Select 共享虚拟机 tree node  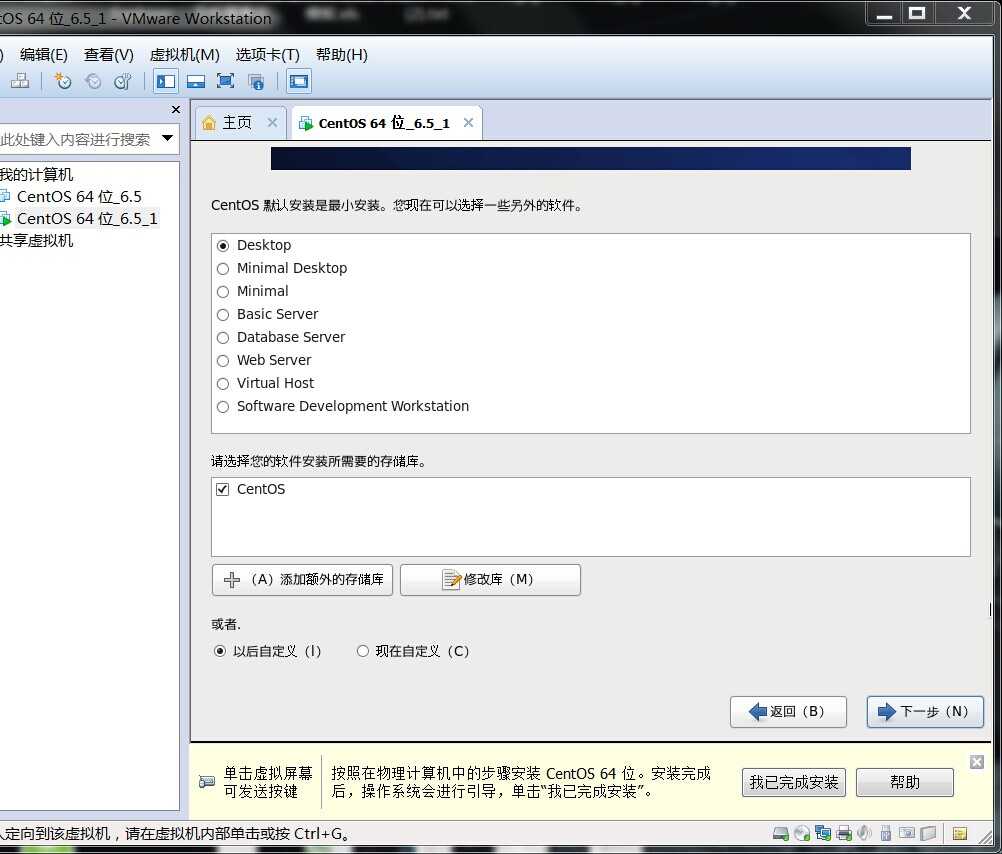coord(36,240)
